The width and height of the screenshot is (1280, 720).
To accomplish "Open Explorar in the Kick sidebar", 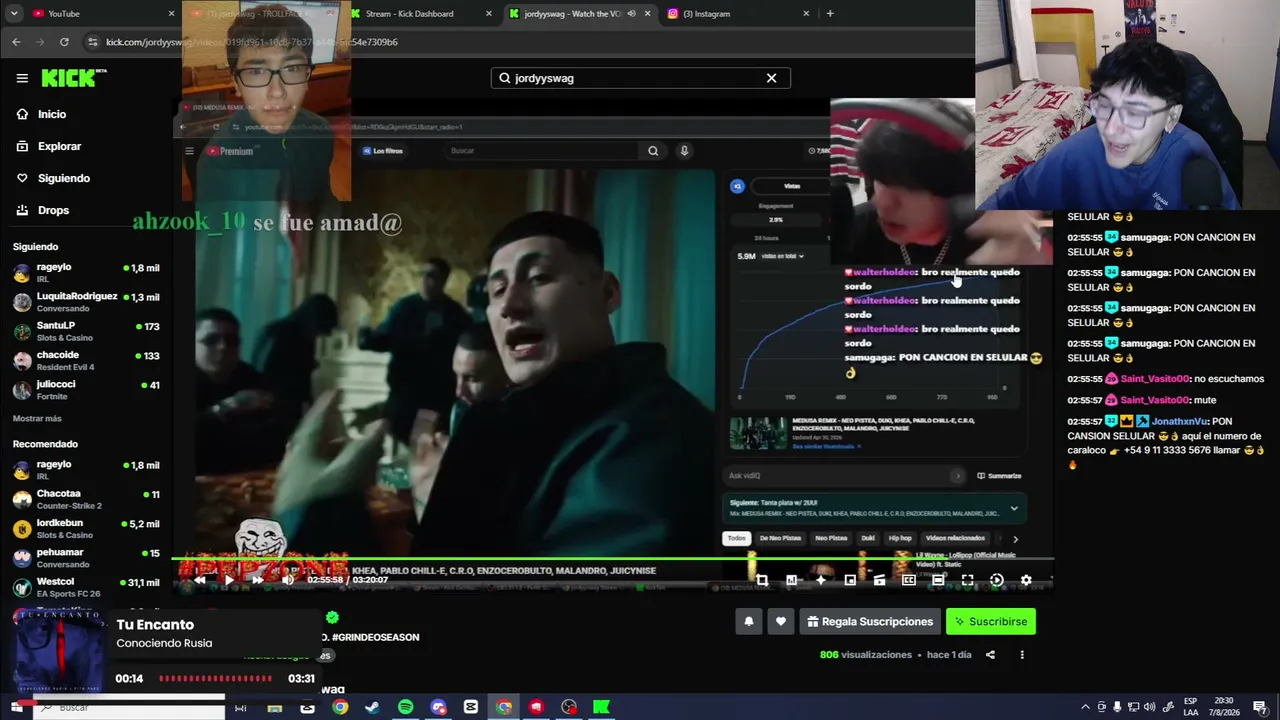I will (x=59, y=146).
